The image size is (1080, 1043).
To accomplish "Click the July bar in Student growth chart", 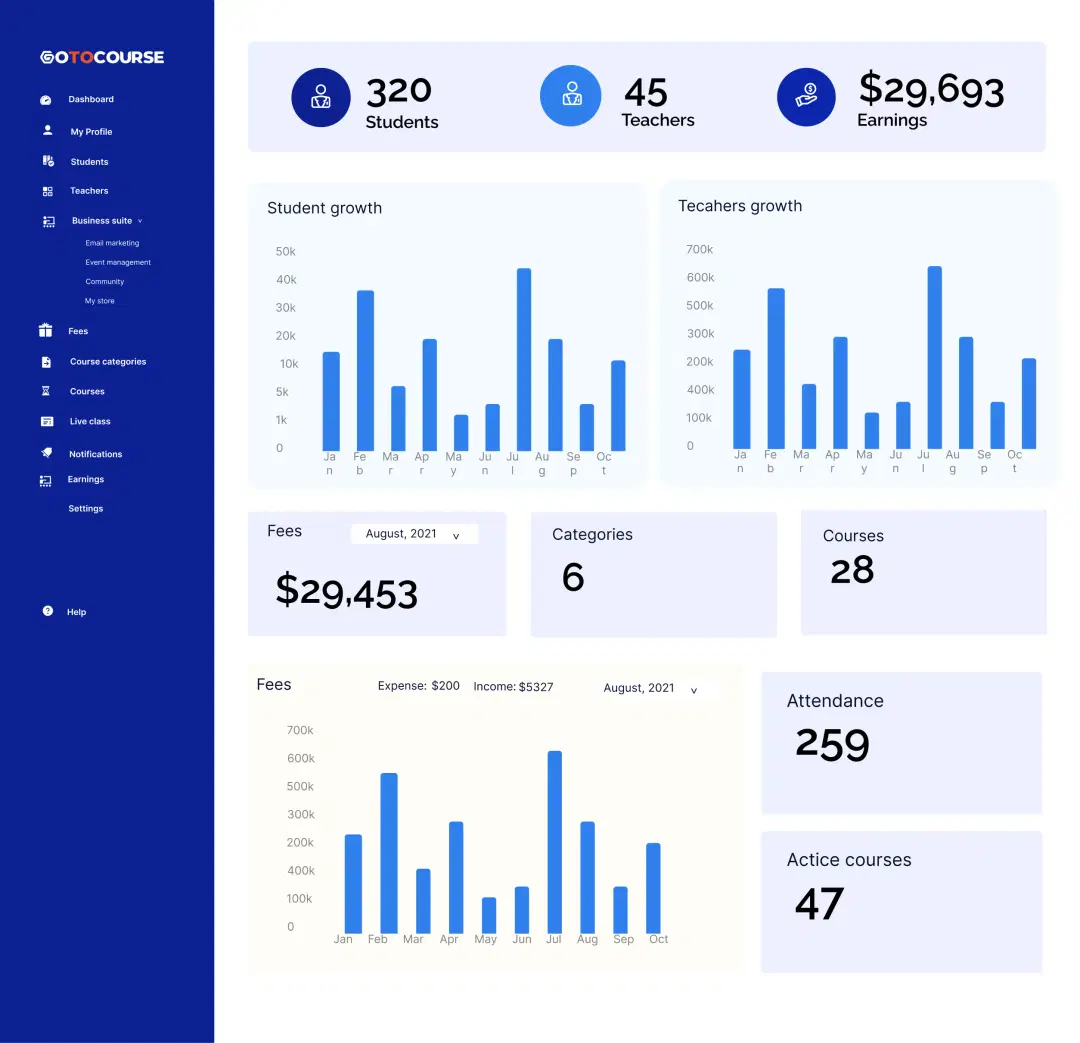I will coord(523,360).
